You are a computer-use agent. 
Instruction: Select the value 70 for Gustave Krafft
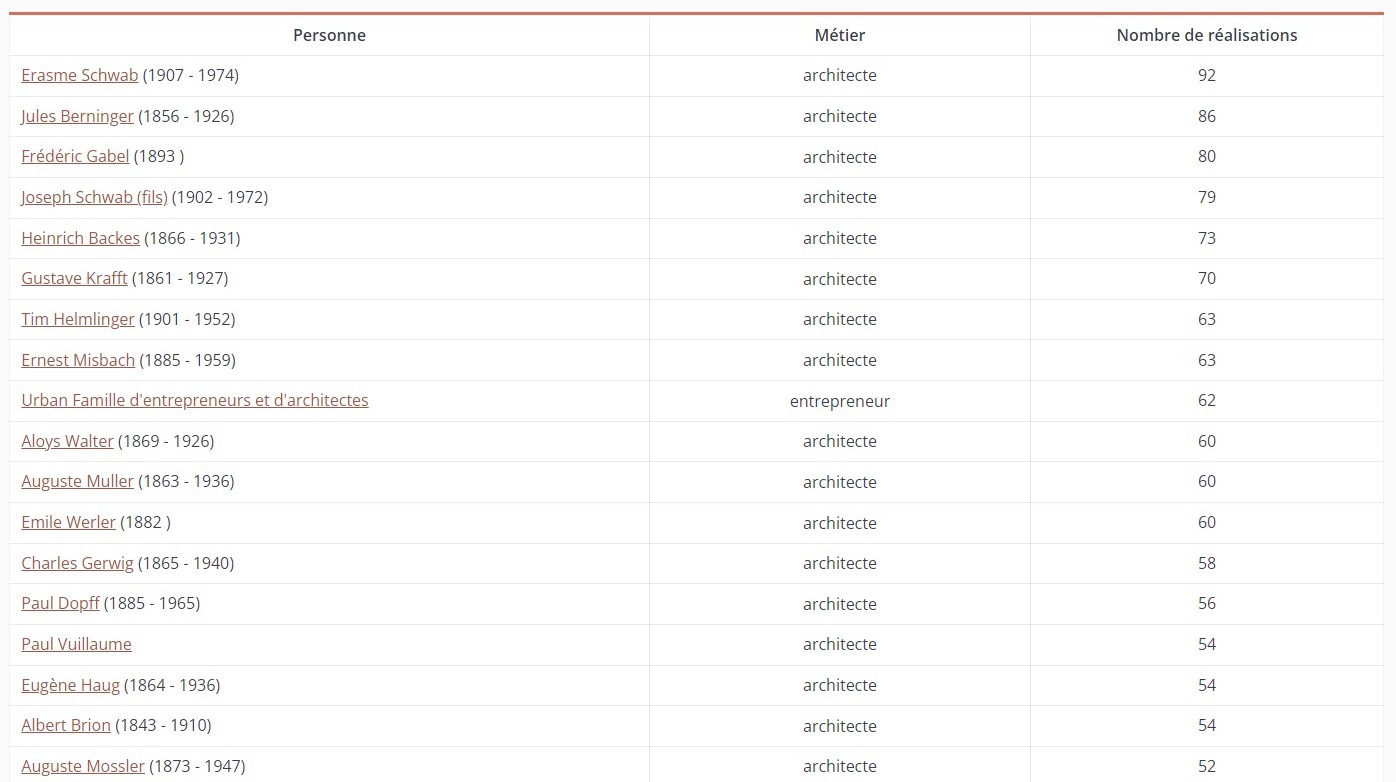(x=1207, y=278)
